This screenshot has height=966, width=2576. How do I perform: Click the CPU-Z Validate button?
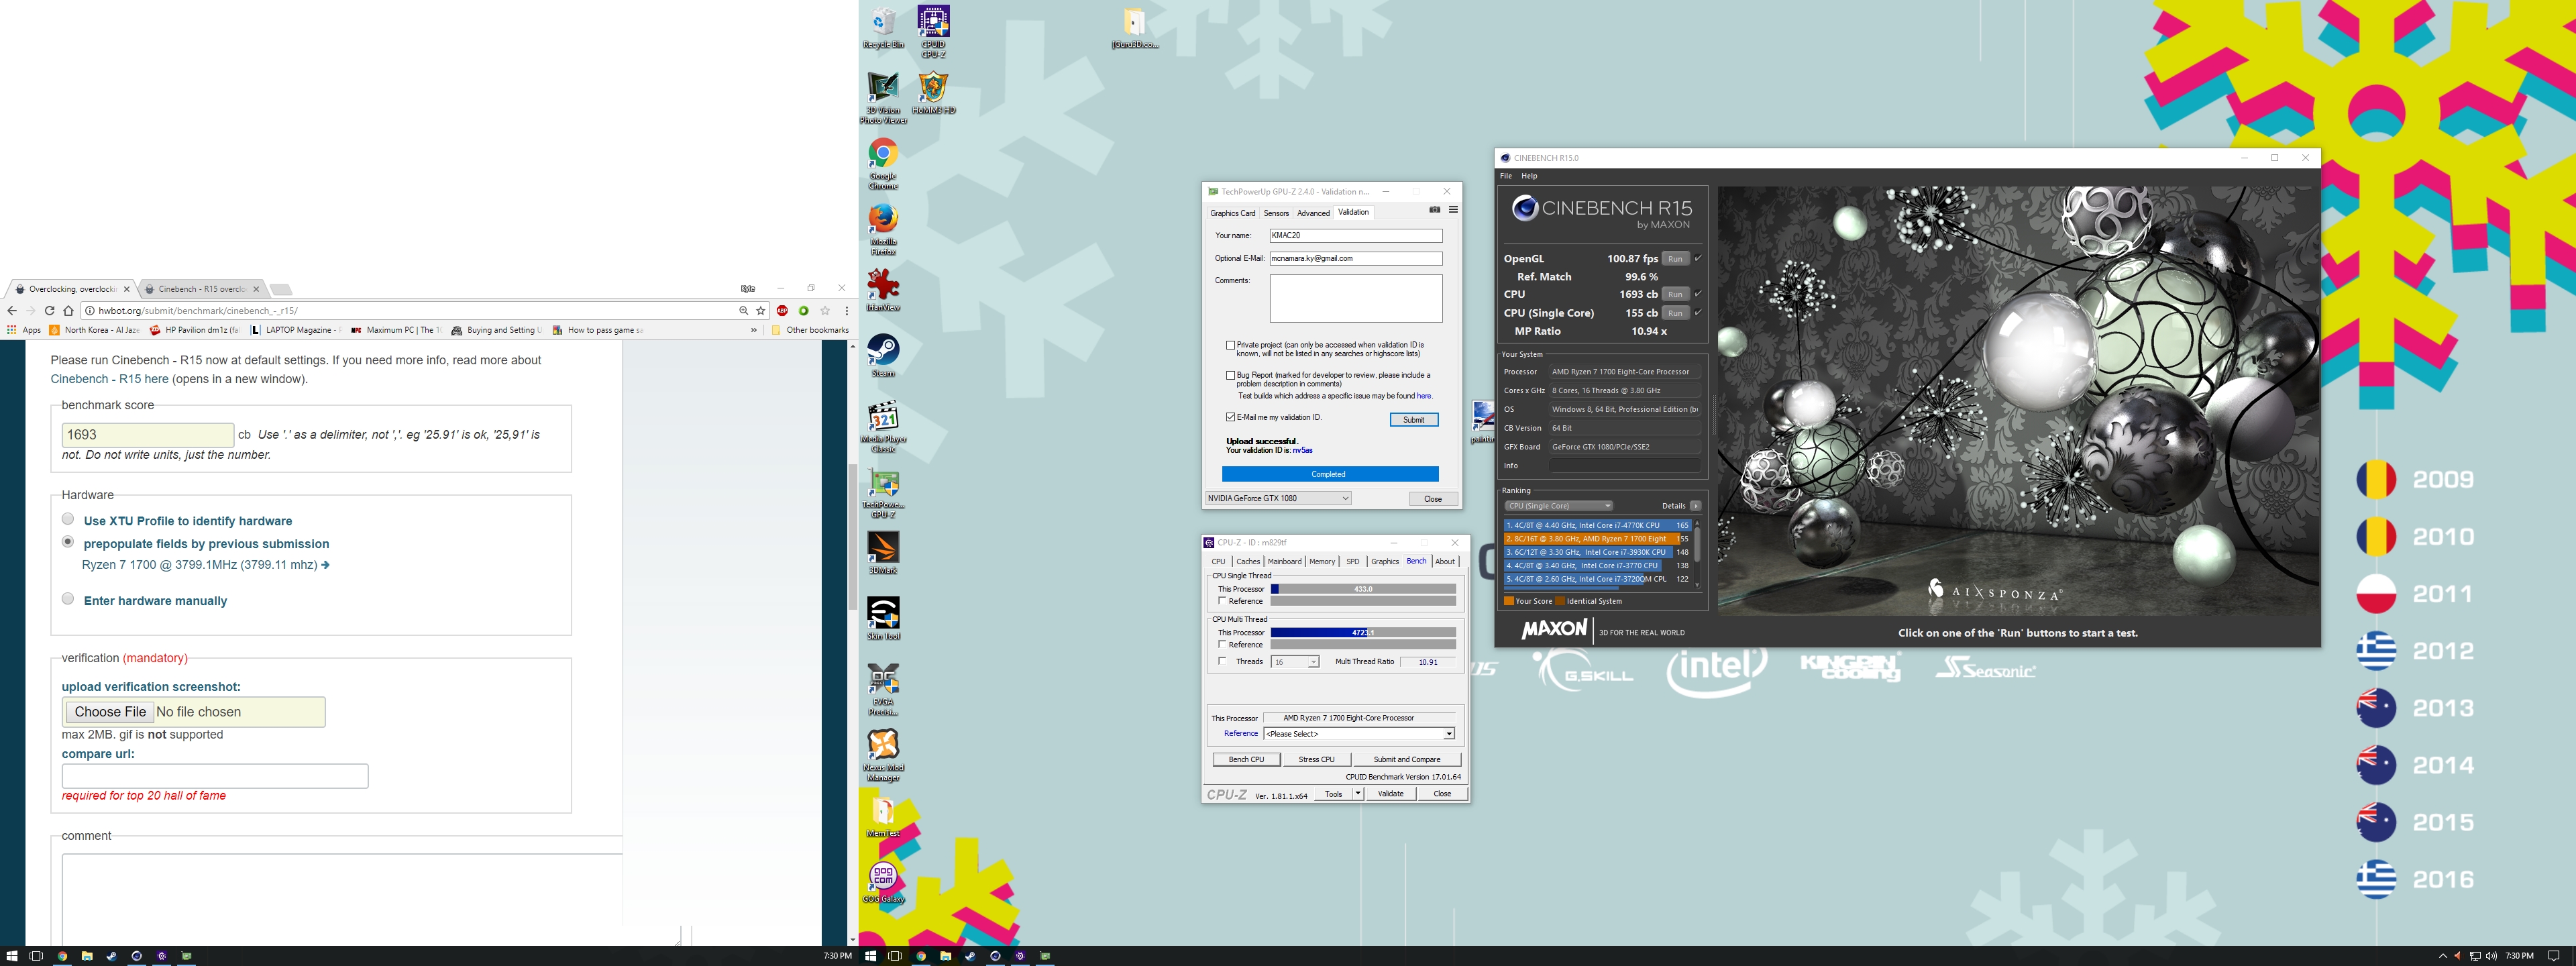[x=1390, y=794]
